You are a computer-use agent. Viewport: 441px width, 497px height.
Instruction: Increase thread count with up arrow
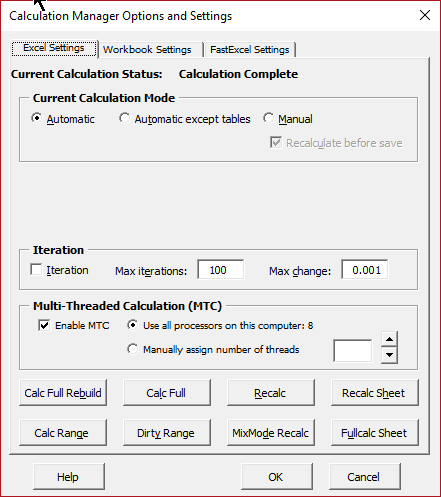[x=389, y=339]
